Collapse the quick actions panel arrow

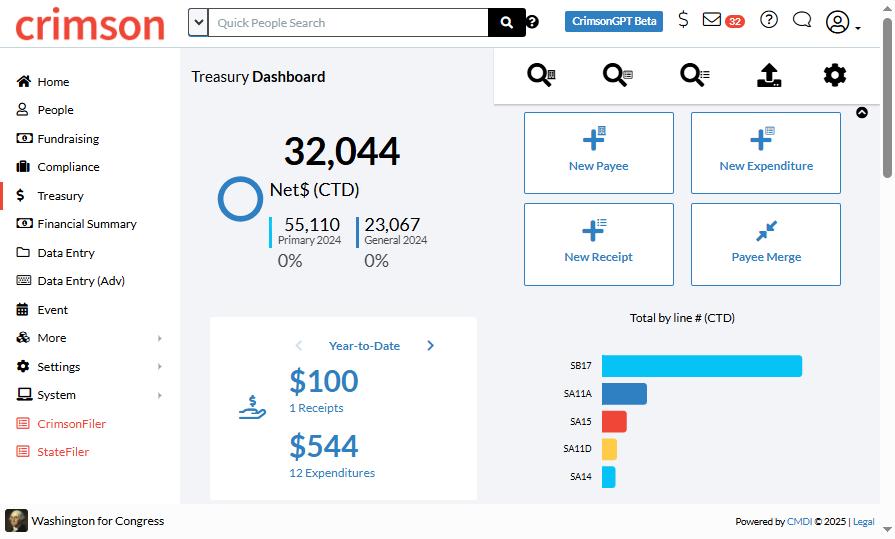tap(862, 112)
